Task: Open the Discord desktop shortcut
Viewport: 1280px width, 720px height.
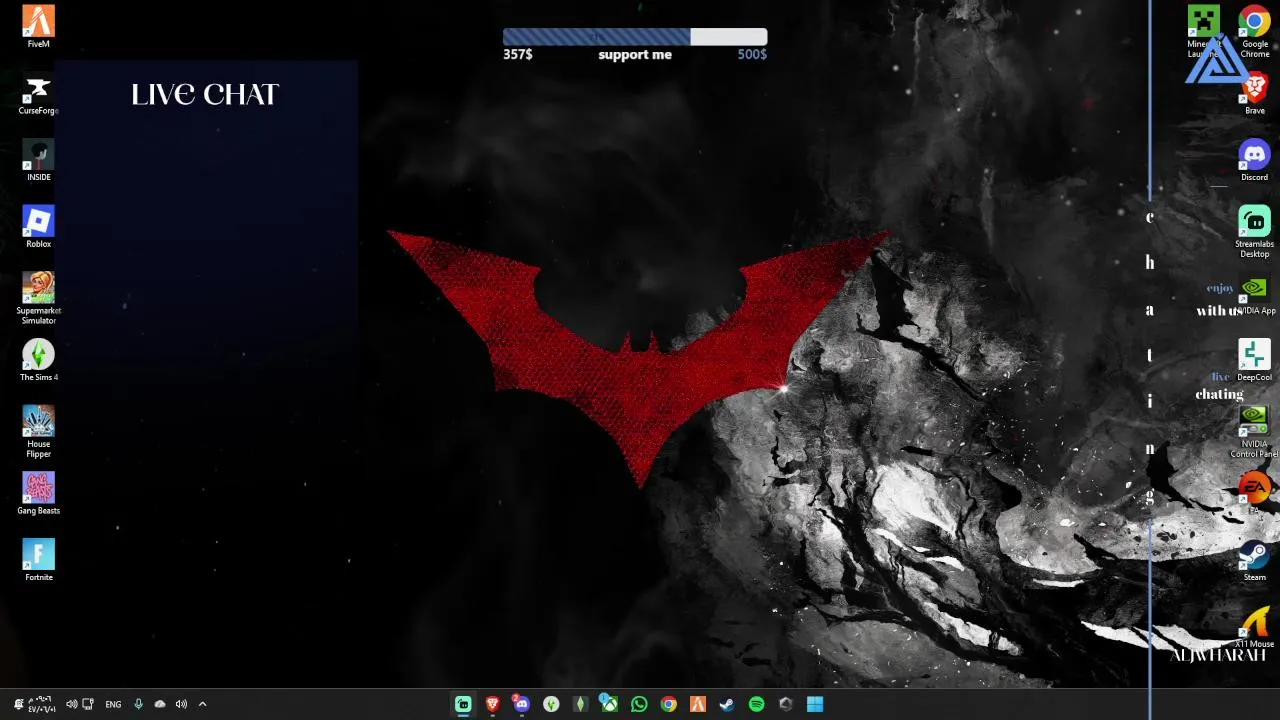Action: pos(1254,161)
